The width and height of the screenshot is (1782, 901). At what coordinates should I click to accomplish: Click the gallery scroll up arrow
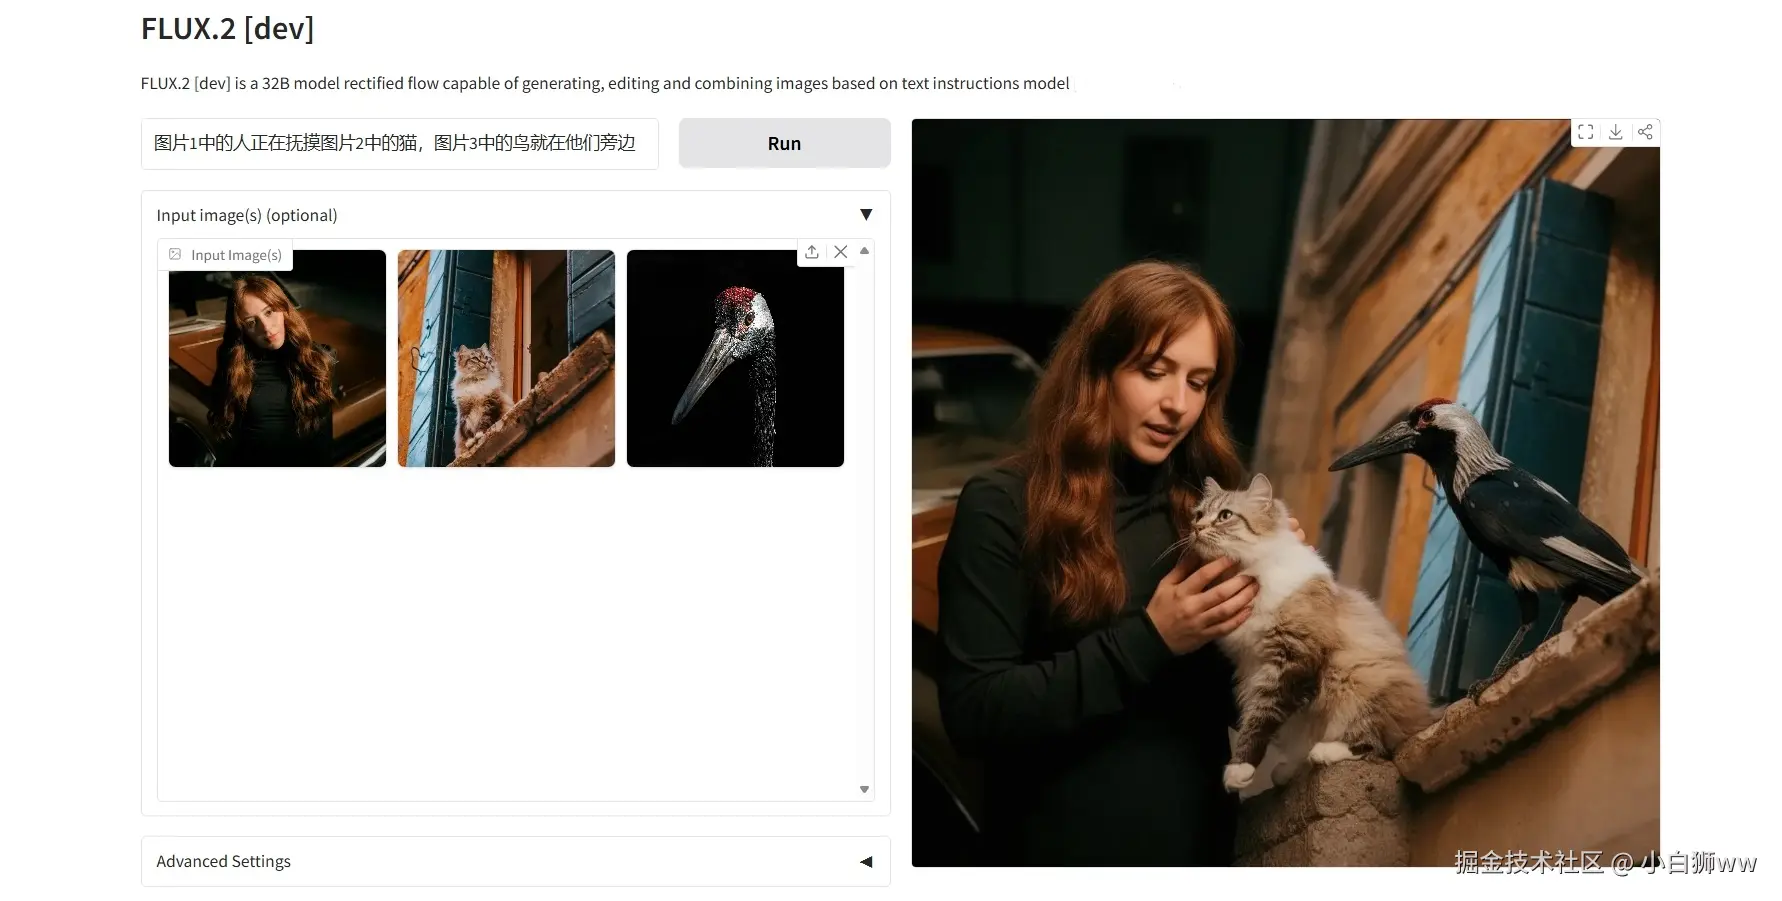coord(864,251)
